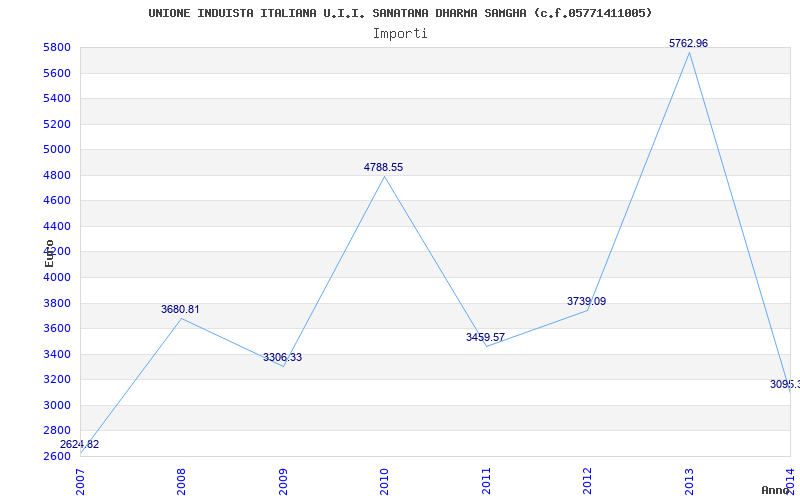The width and height of the screenshot is (800, 500).
Task: Click the 2624.82 data label
Action: pos(80,444)
